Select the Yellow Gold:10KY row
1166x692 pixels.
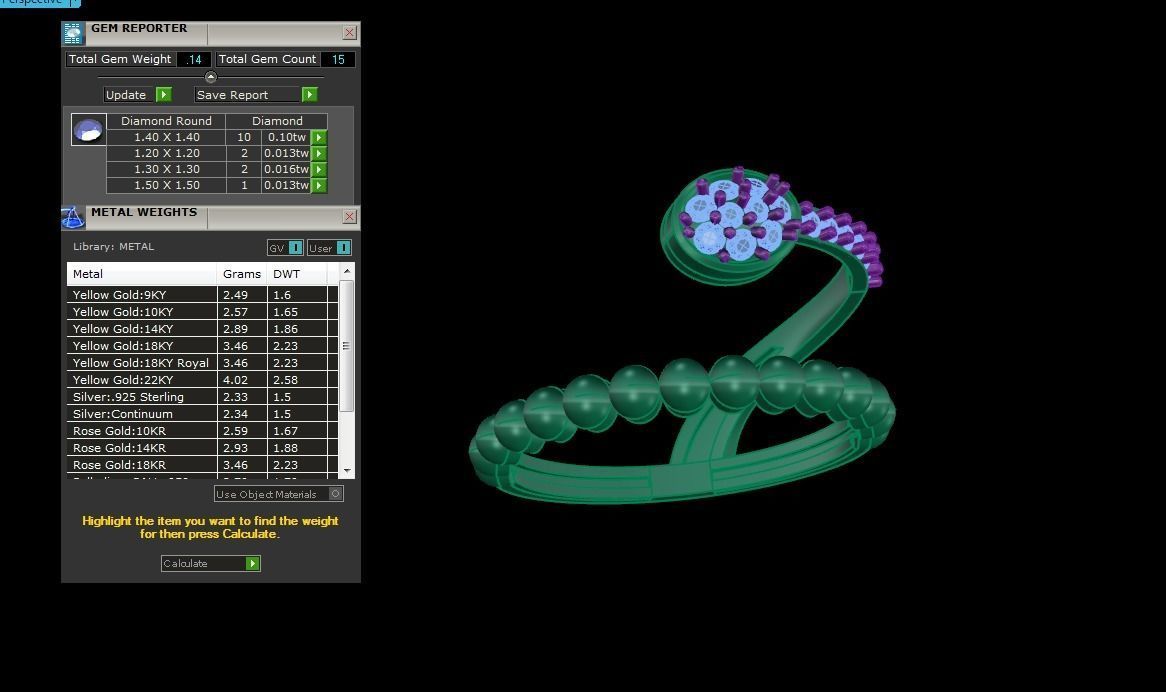202,312
